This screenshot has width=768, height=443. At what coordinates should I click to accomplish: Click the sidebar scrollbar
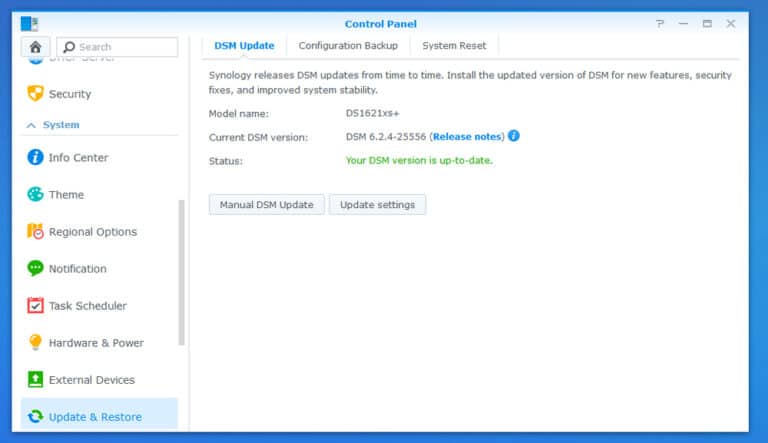(x=182, y=272)
